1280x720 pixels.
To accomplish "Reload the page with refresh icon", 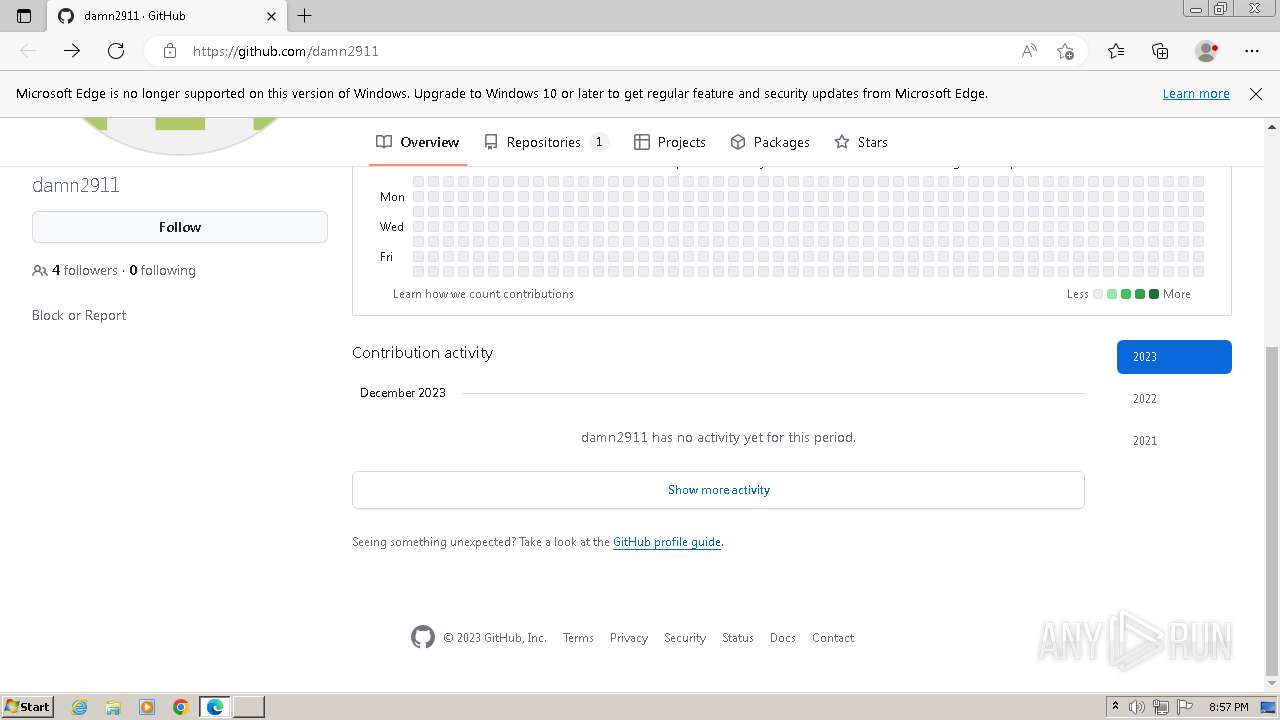I will tap(116, 51).
